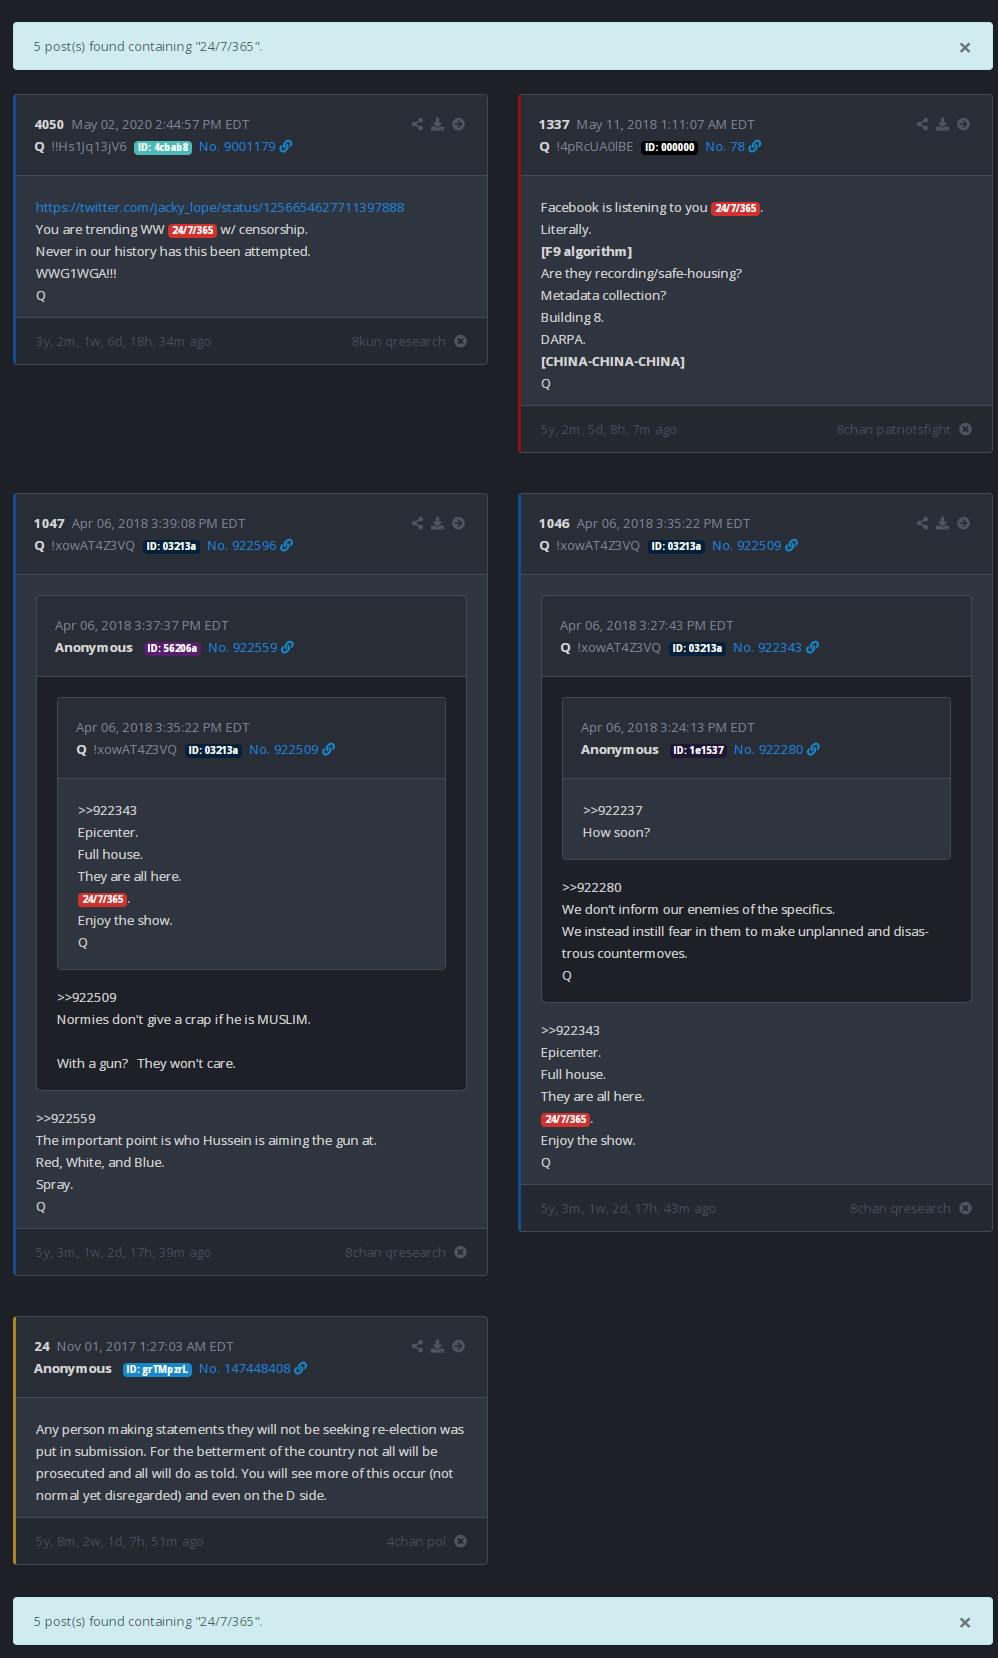Click '4chan pol' source label
Viewport: 998px width, 1658px height.
point(417,1541)
